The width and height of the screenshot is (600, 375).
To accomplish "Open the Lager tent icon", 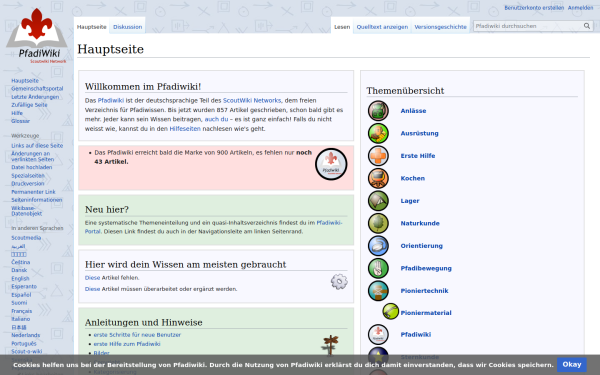I will 378,201.
